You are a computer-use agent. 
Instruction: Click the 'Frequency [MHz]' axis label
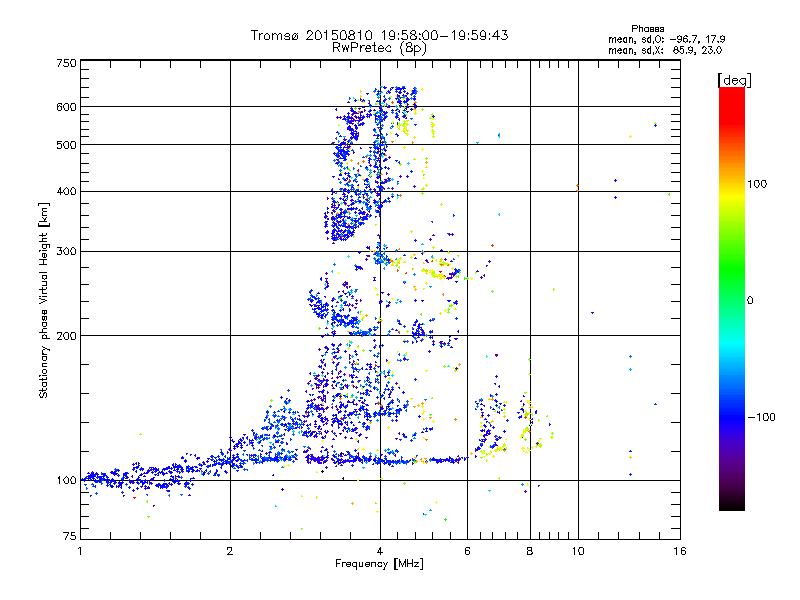click(x=379, y=564)
